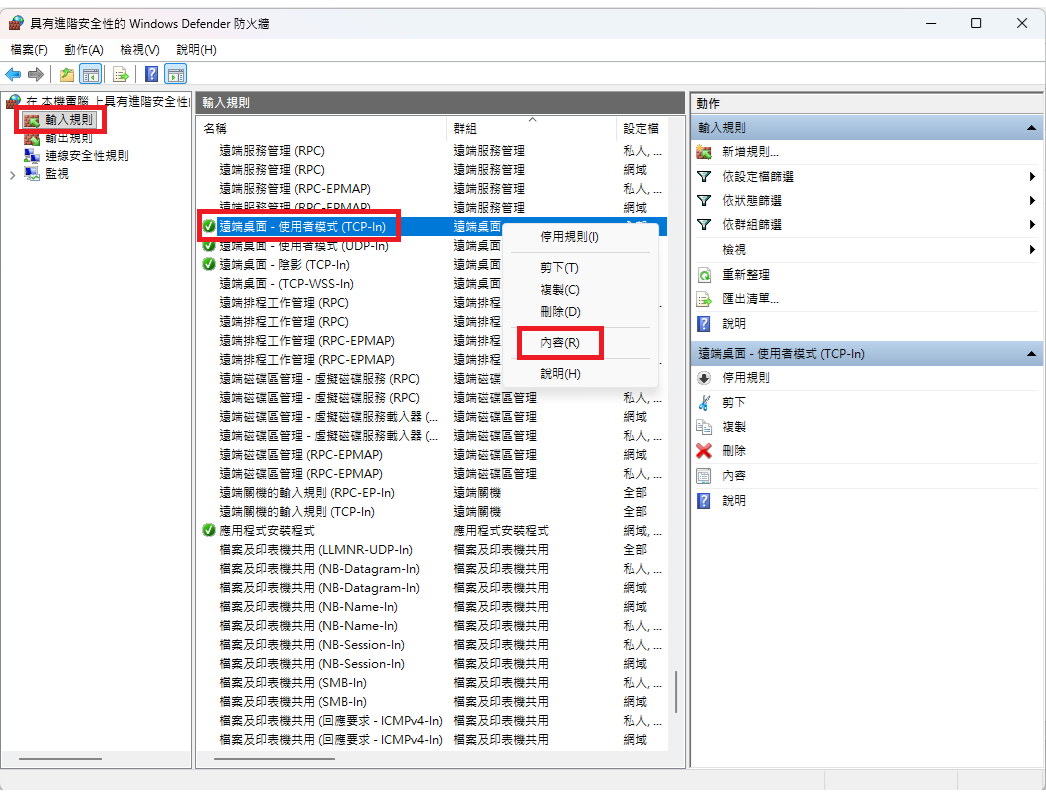
Task: Click the red X 刪除 action
Action: (x=704, y=451)
